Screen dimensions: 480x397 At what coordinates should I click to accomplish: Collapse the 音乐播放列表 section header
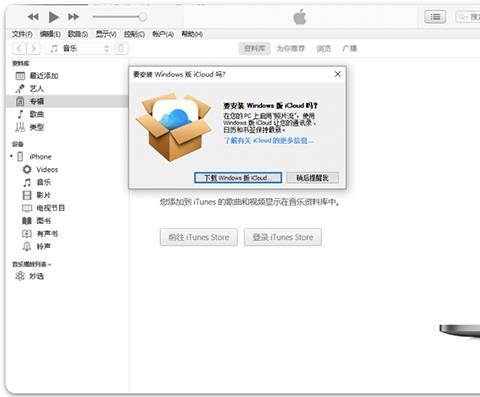[32, 264]
